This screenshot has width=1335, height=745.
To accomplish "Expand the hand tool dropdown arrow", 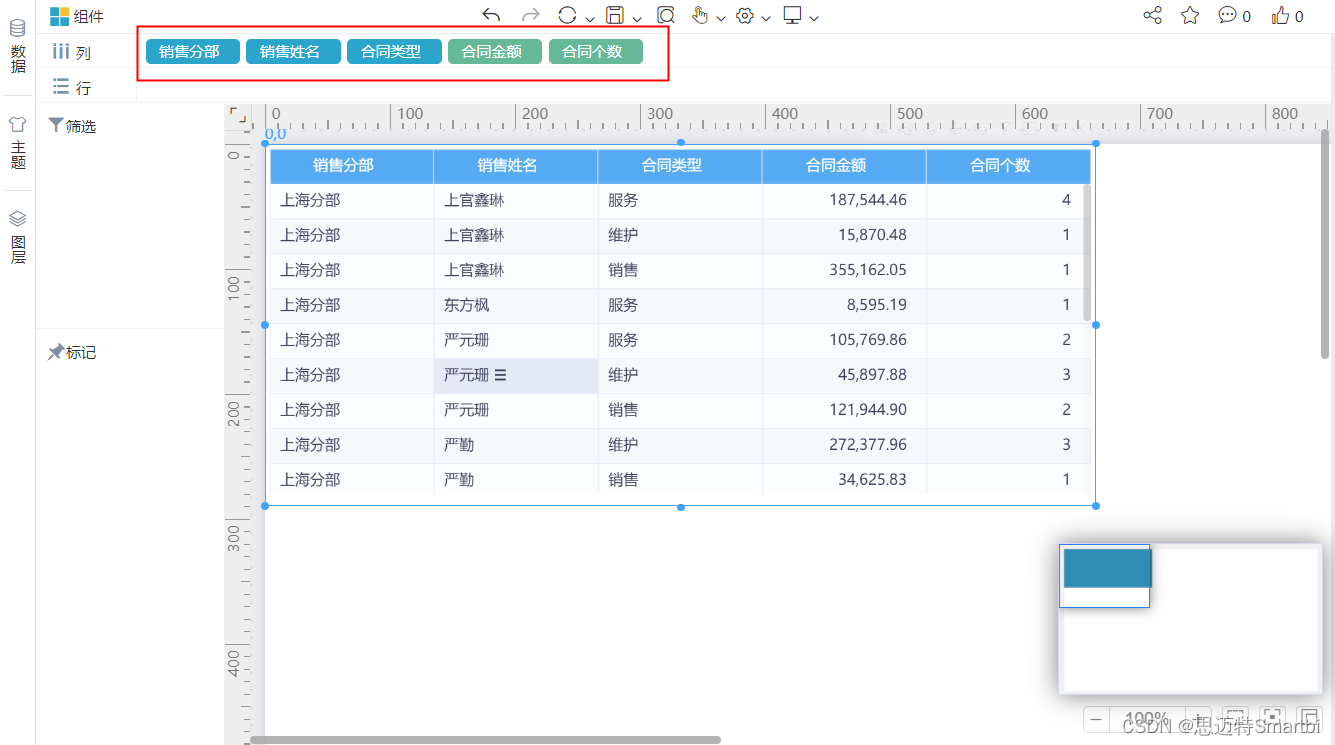I will [721, 18].
